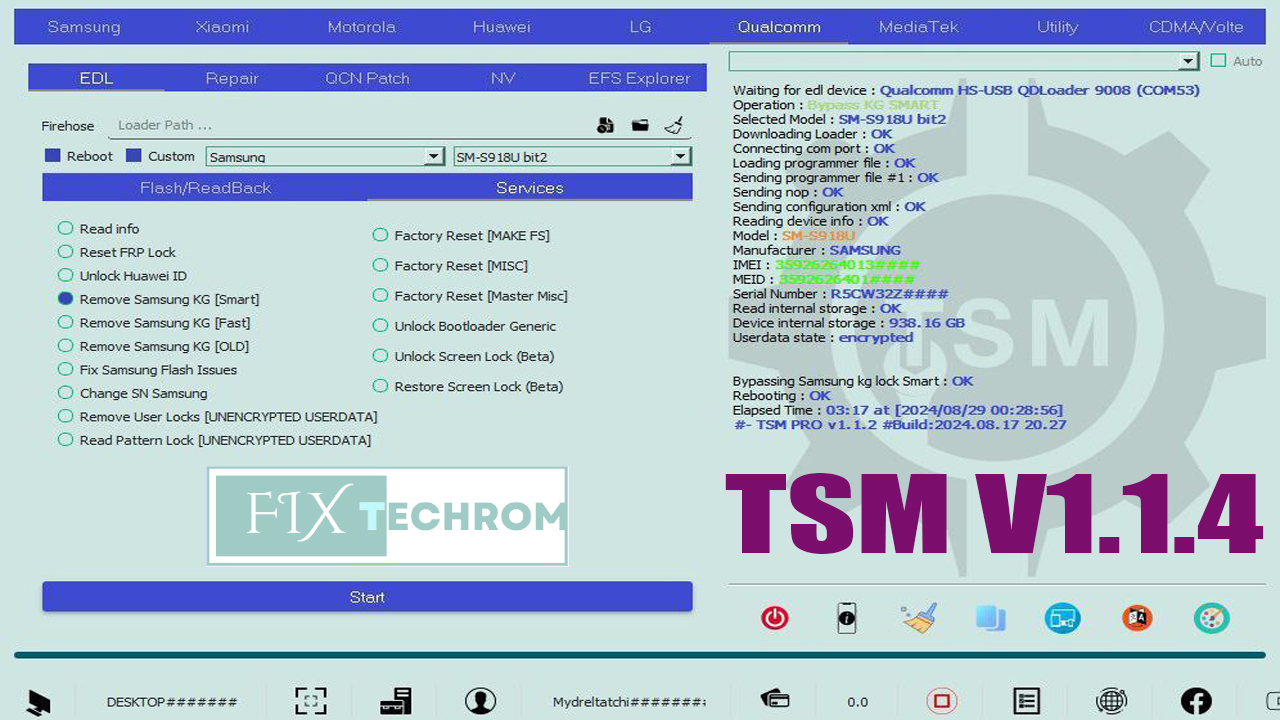Click the red power button icon

tap(775, 618)
